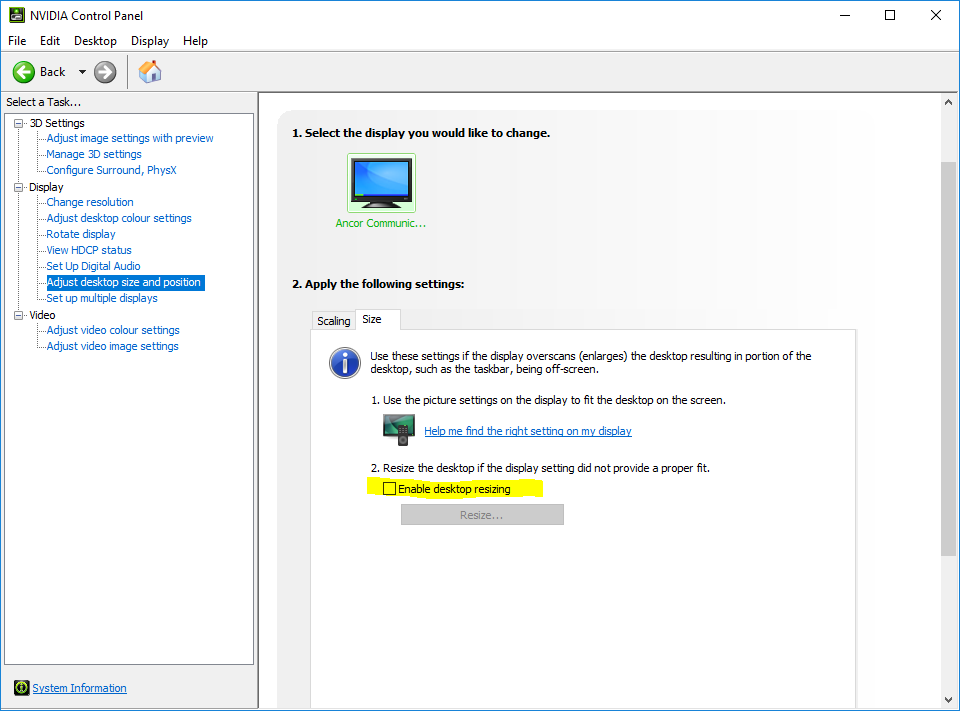
Task: Collapse the Display tree node
Action: pos(19,187)
